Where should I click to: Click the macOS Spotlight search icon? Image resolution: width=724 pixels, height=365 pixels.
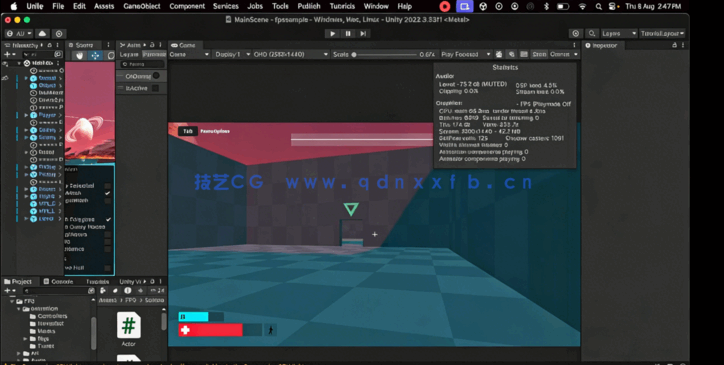pyautogui.click(x=599, y=6)
